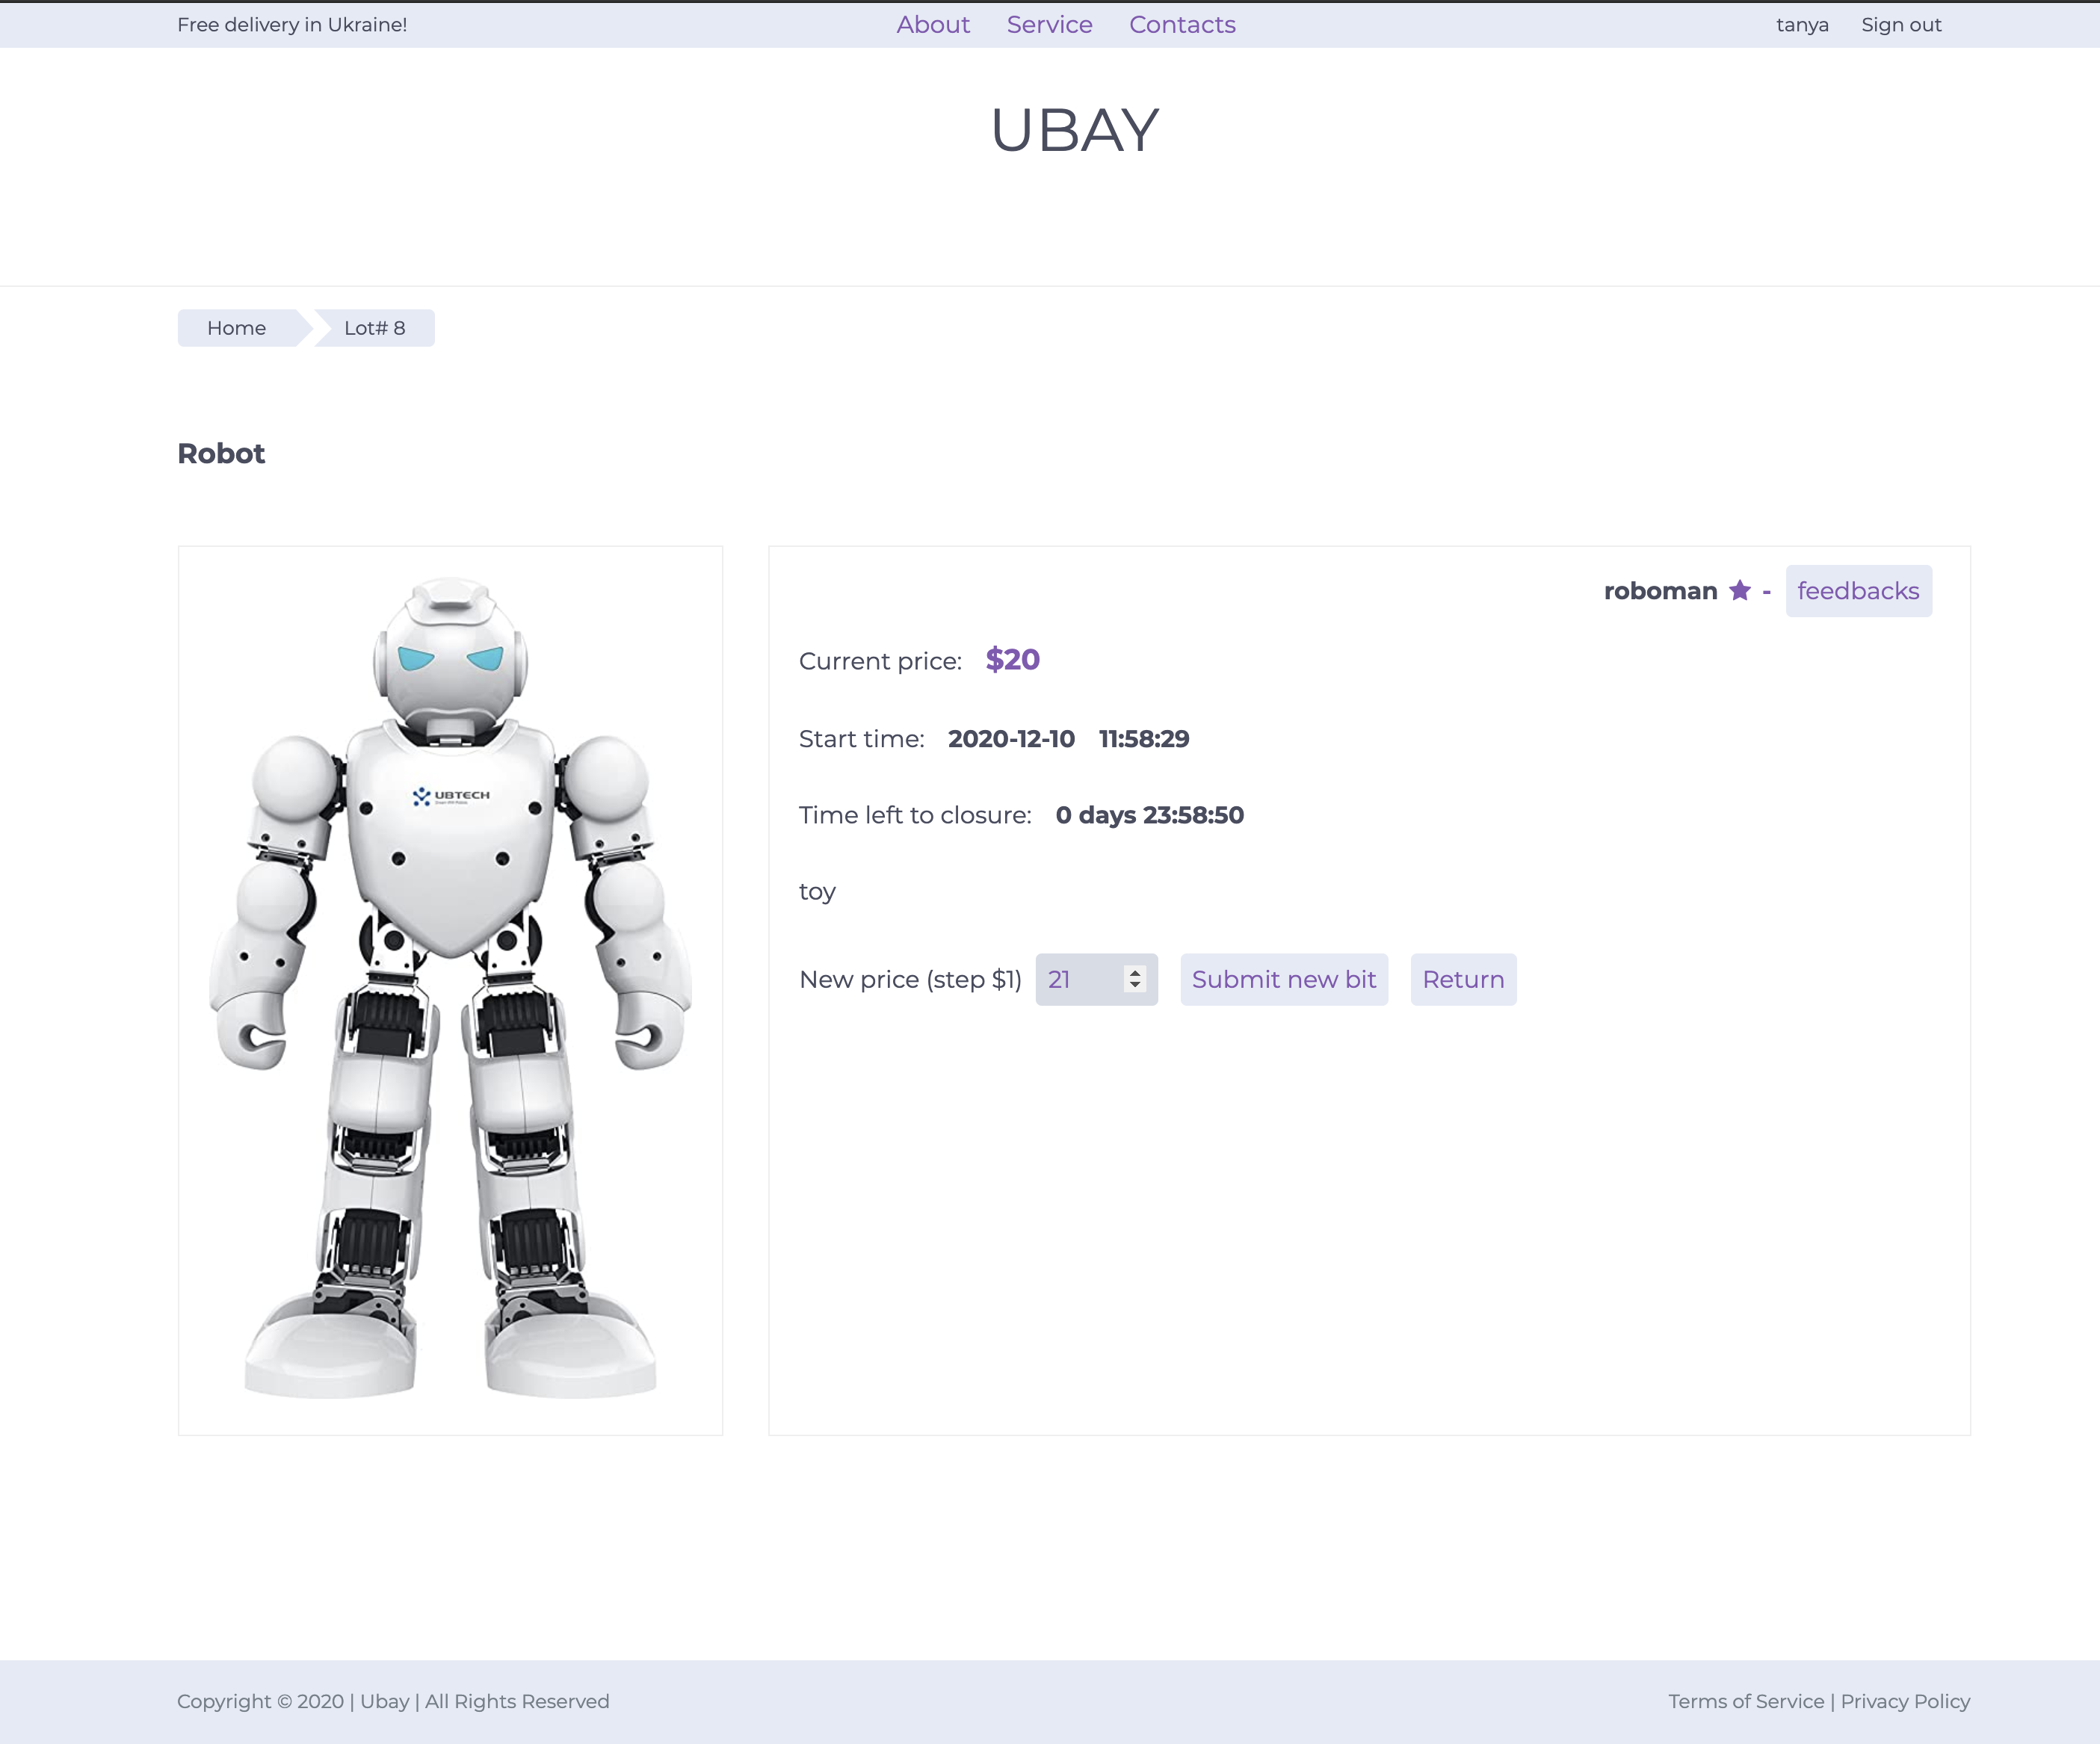Select Lot# 8 breadcrumb
Viewport: 2100px width, 1744px height.
pyautogui.click(x=374, y=328)
